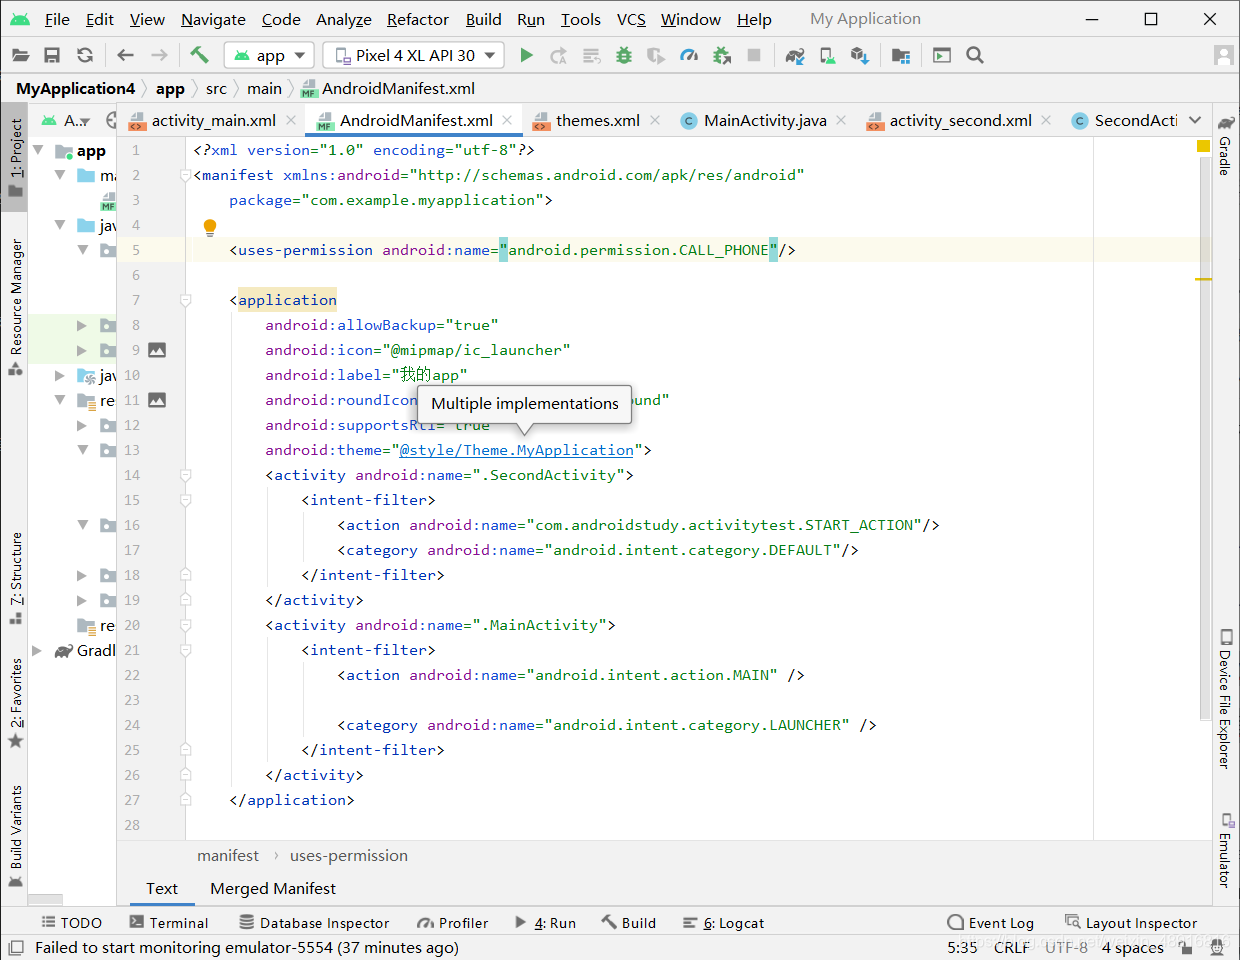This screenshot has width=1240, height=960.
Task: Sync project with Gradle files elephant icon
Action: click(794, 55)
